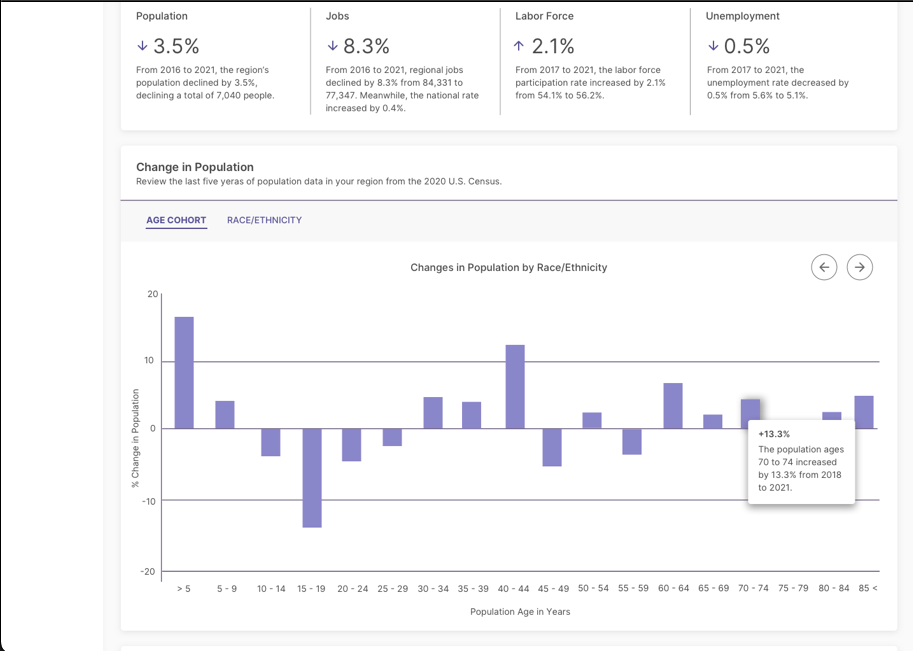Screen dimensions: 913x651
Task: Click the negative 15 - 19 age bar
Action: click(x=312, y=477)
